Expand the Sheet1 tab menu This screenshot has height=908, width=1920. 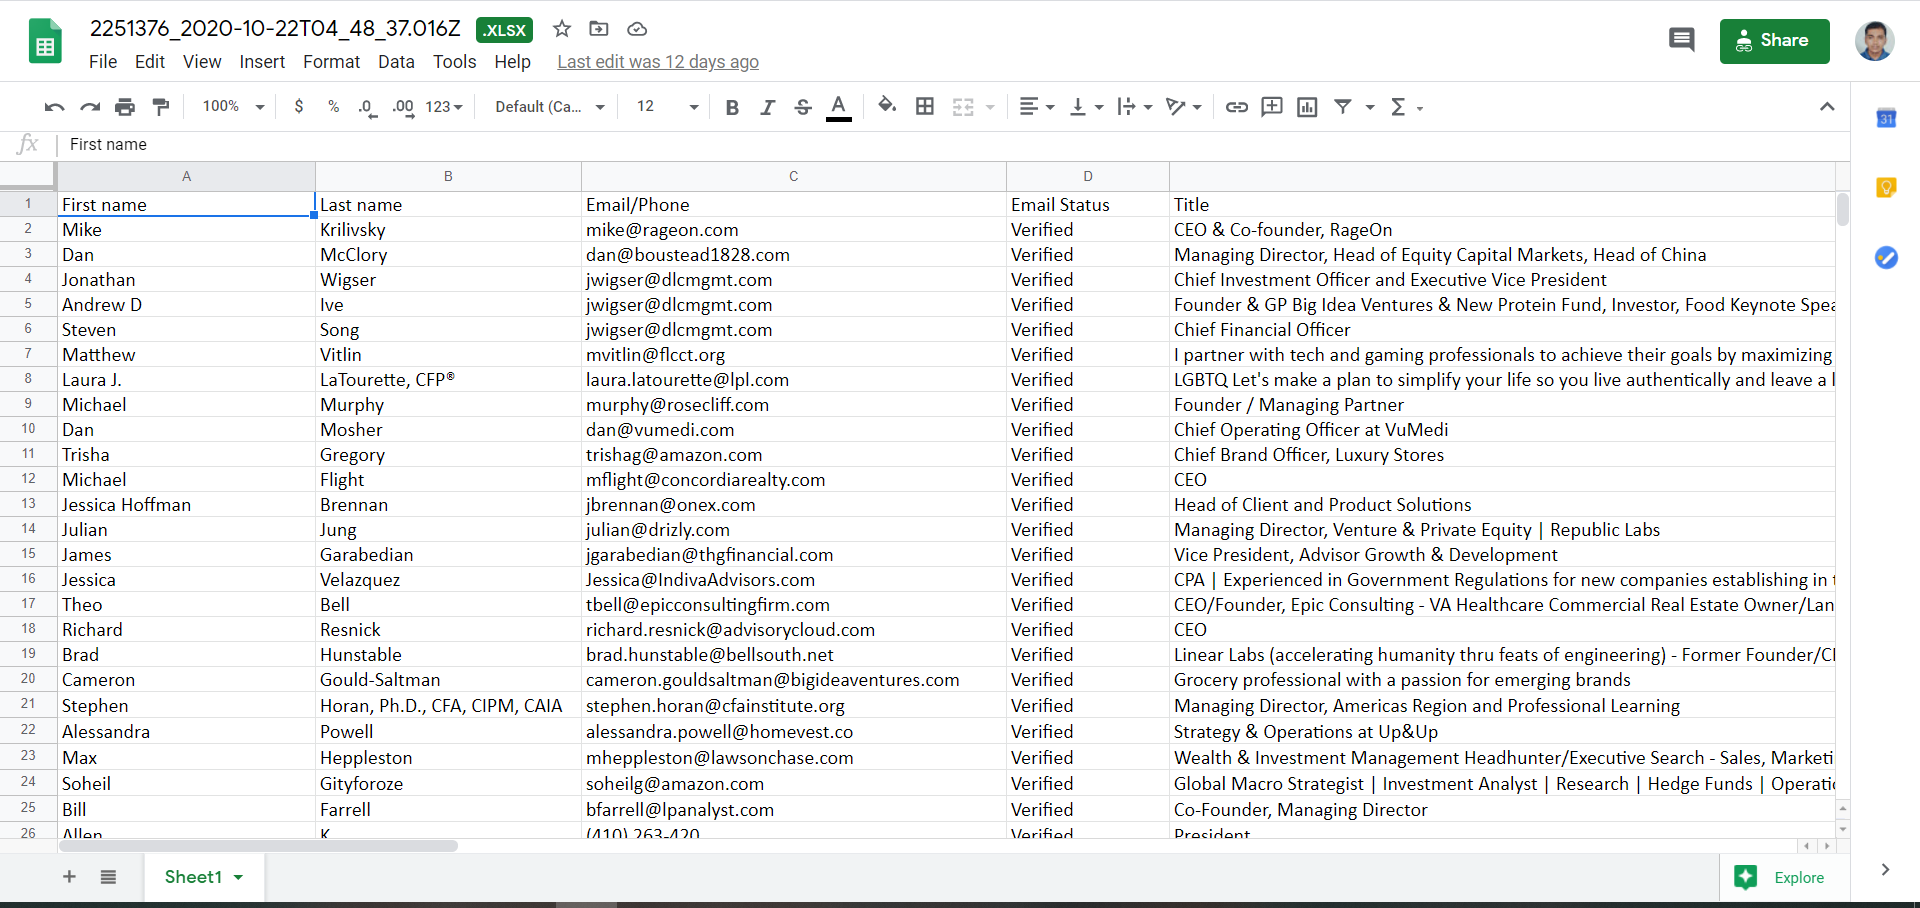[237, 877]
